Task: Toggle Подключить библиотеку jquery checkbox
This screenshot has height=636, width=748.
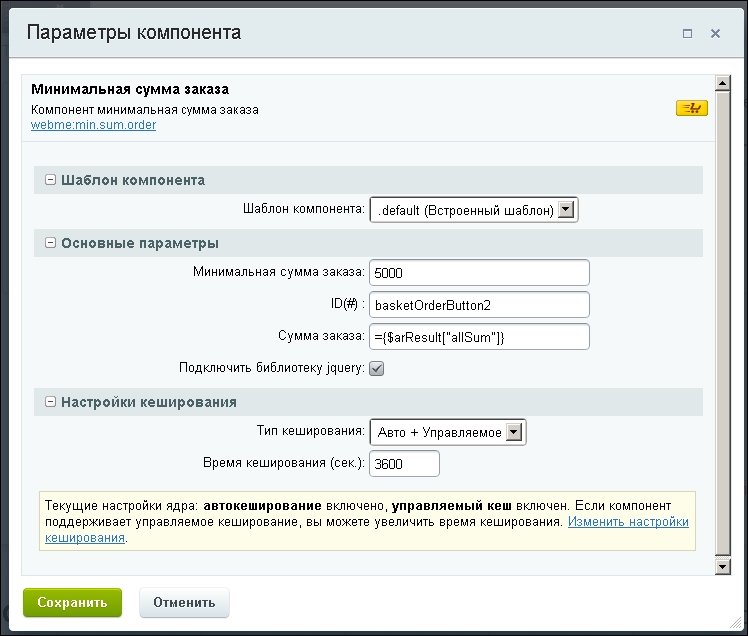Action: (x=377, y=368)
